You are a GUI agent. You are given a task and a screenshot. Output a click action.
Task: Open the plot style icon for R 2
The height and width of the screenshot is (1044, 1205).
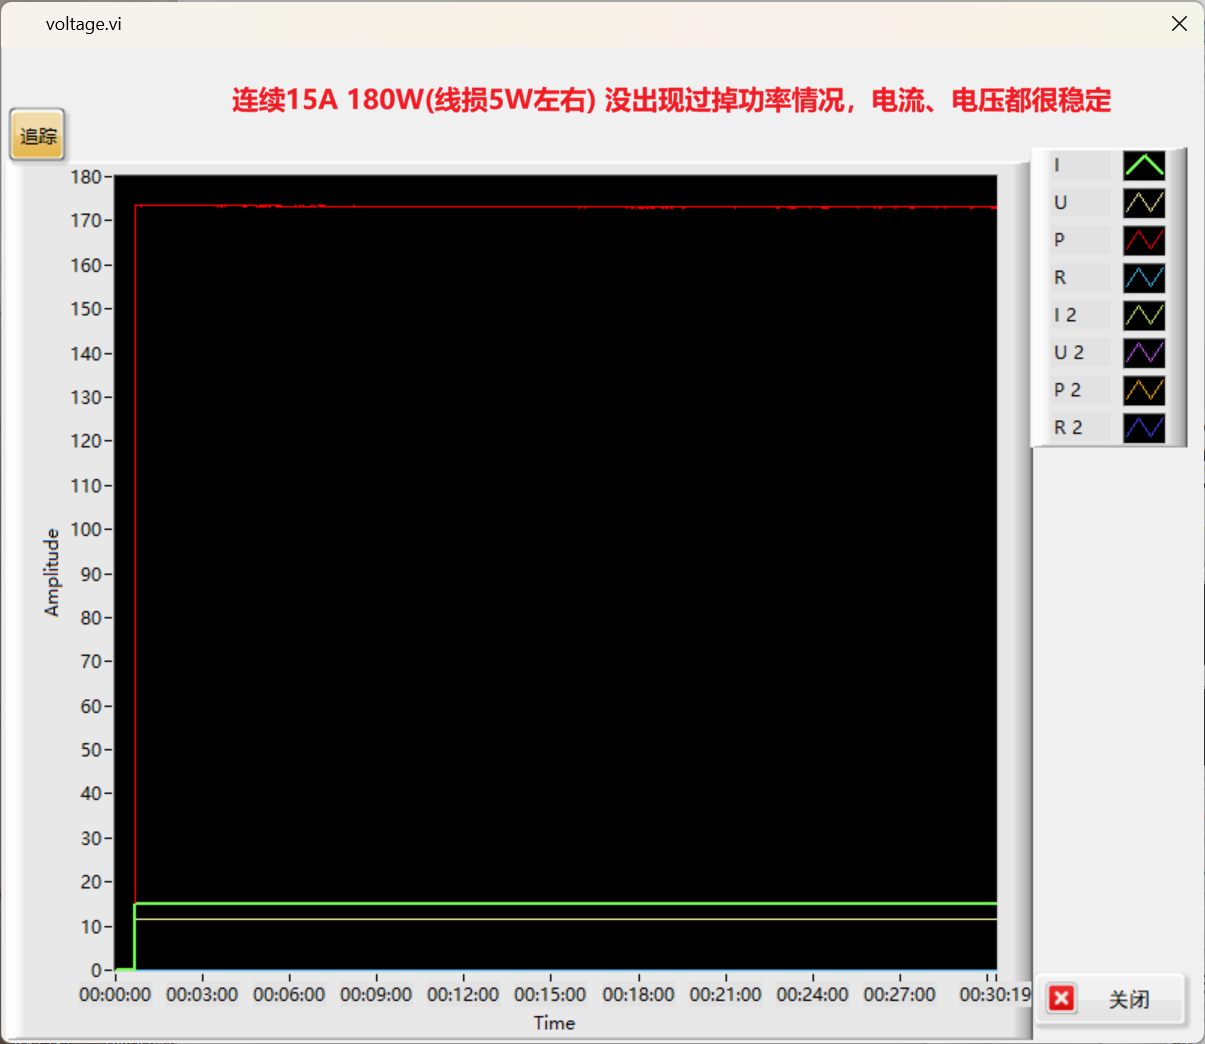(x=1144, y=428)
